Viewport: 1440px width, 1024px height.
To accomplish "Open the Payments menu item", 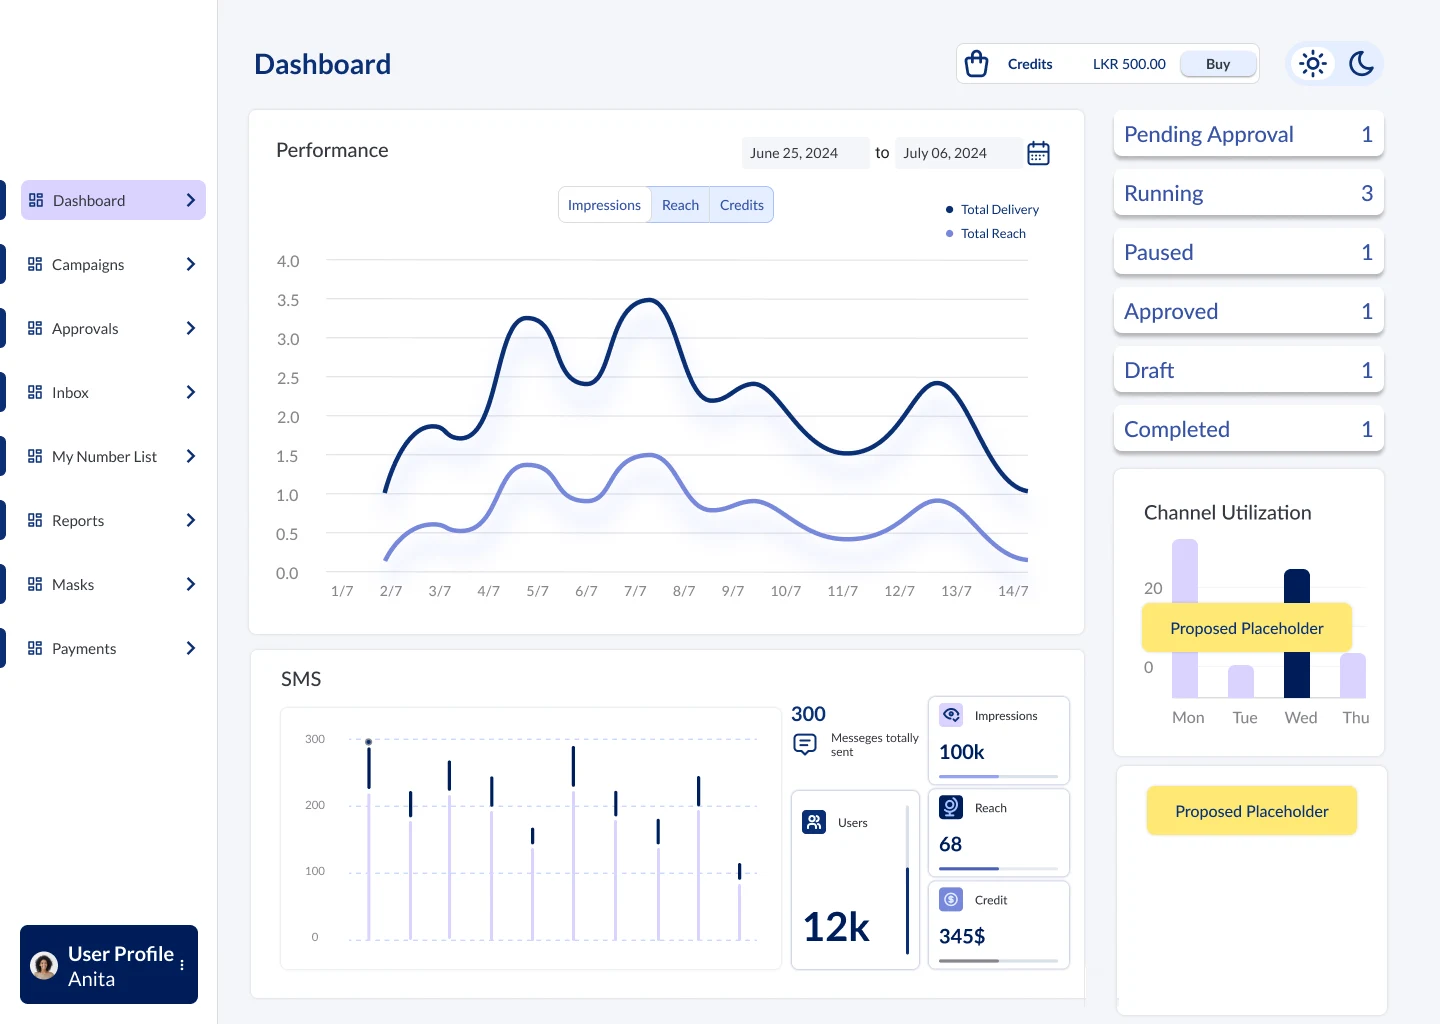I will (x=113, y=648).
